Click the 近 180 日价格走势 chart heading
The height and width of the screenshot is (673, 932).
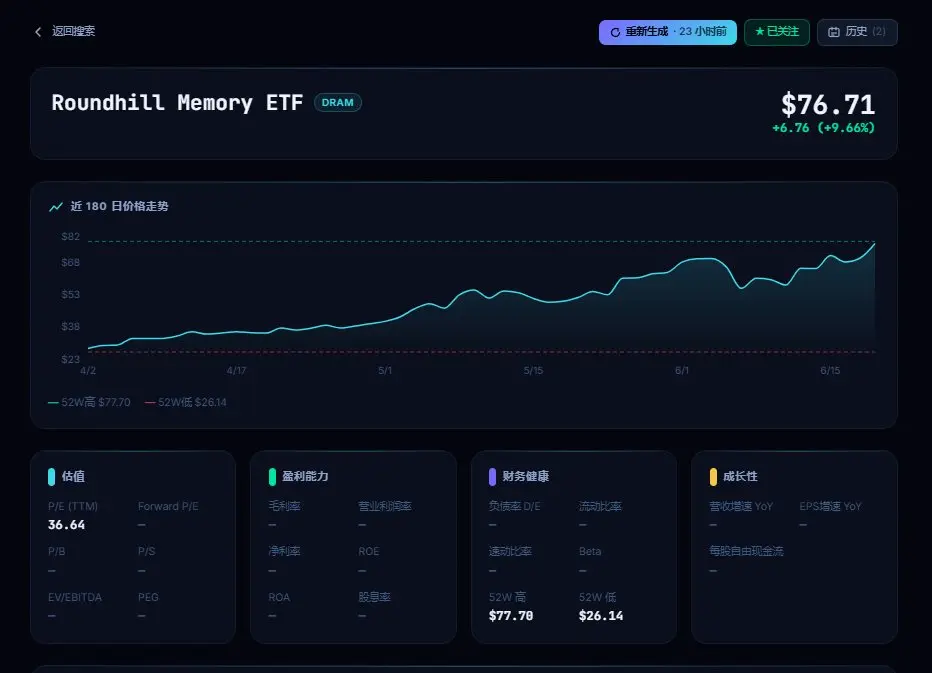[x=119, y=206]
